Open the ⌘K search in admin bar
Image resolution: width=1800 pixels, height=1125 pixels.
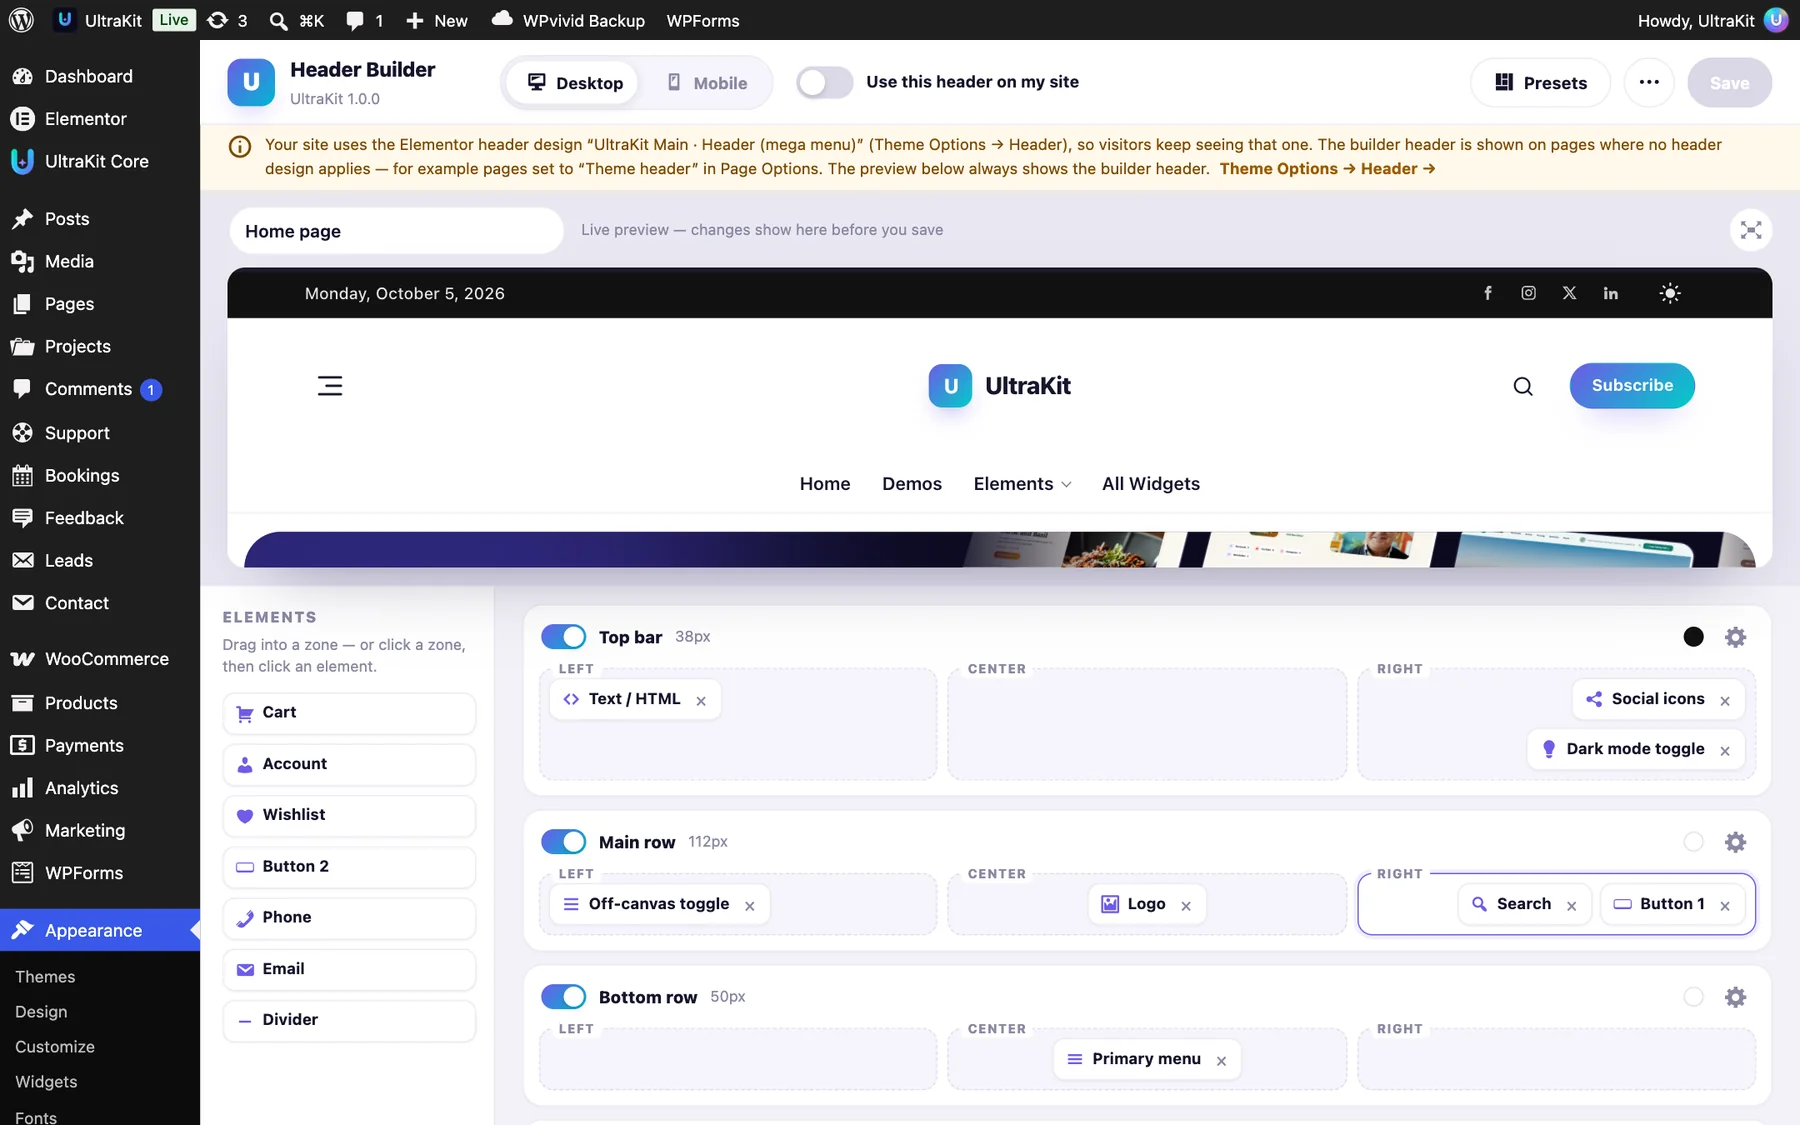(297, 20)
